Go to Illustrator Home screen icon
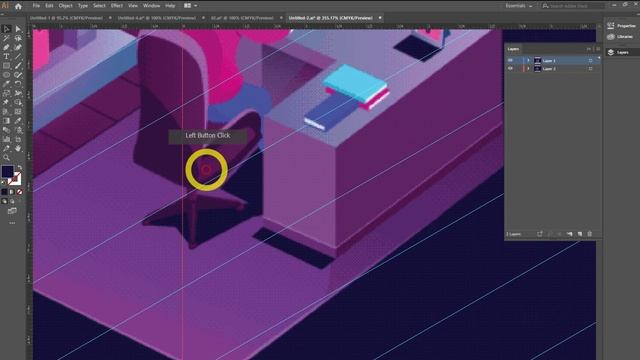 pos(18,6)
